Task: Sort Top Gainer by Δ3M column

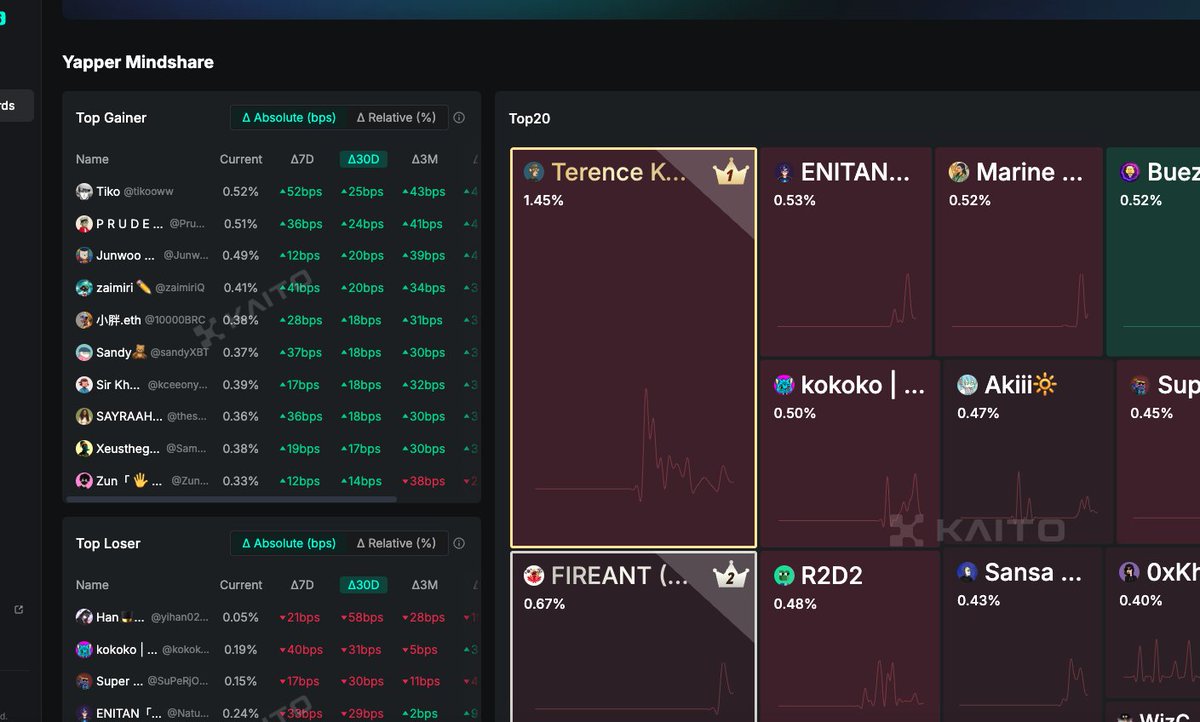Action: coord(425,159)
